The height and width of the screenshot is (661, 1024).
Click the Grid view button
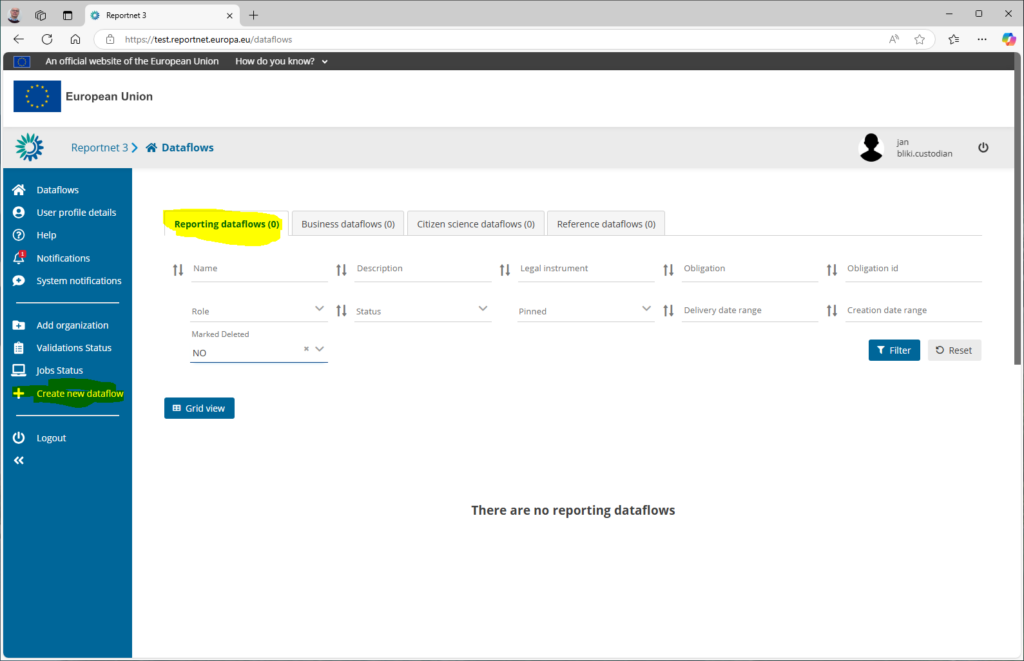199,408
